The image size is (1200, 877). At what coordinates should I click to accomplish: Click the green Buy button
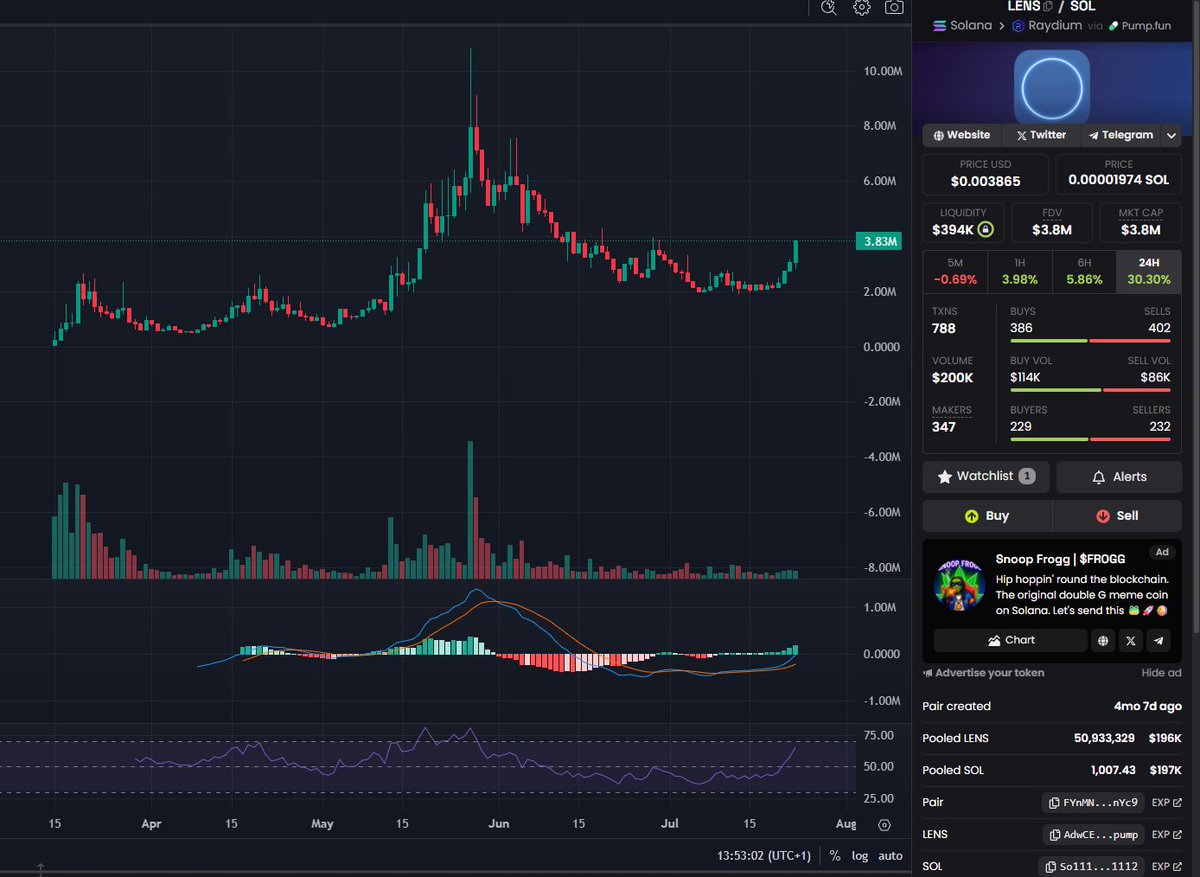(987, 516)
